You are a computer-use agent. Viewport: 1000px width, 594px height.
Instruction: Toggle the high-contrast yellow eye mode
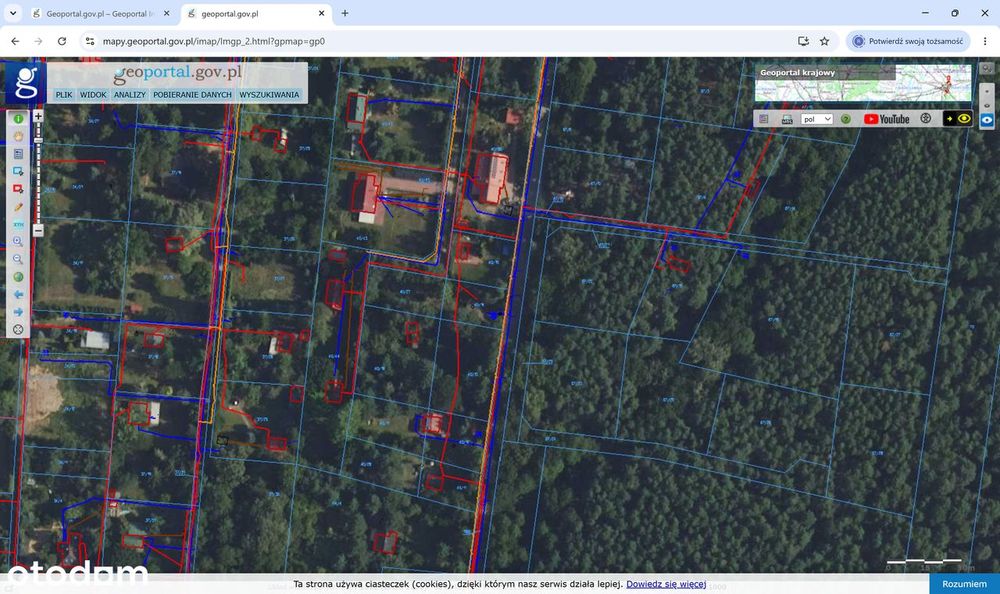[957, 119]
